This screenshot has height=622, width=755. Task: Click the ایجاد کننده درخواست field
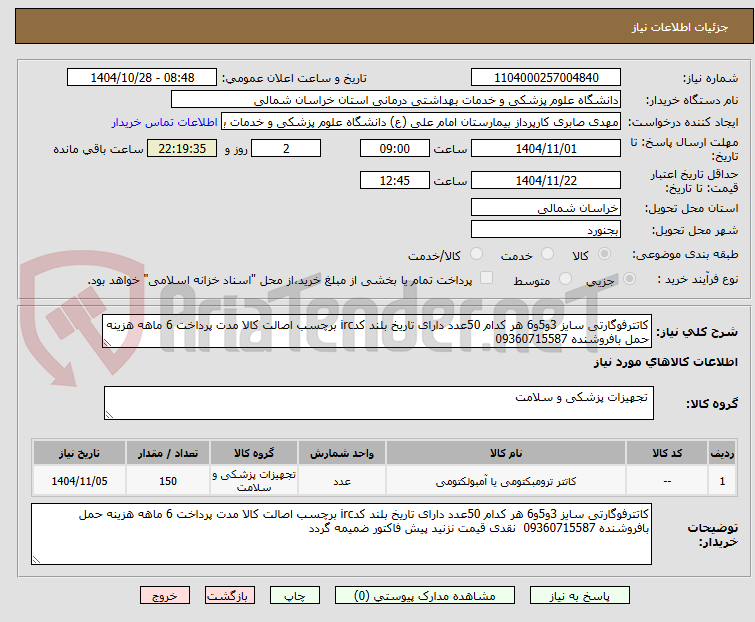(x=421, y=122)
